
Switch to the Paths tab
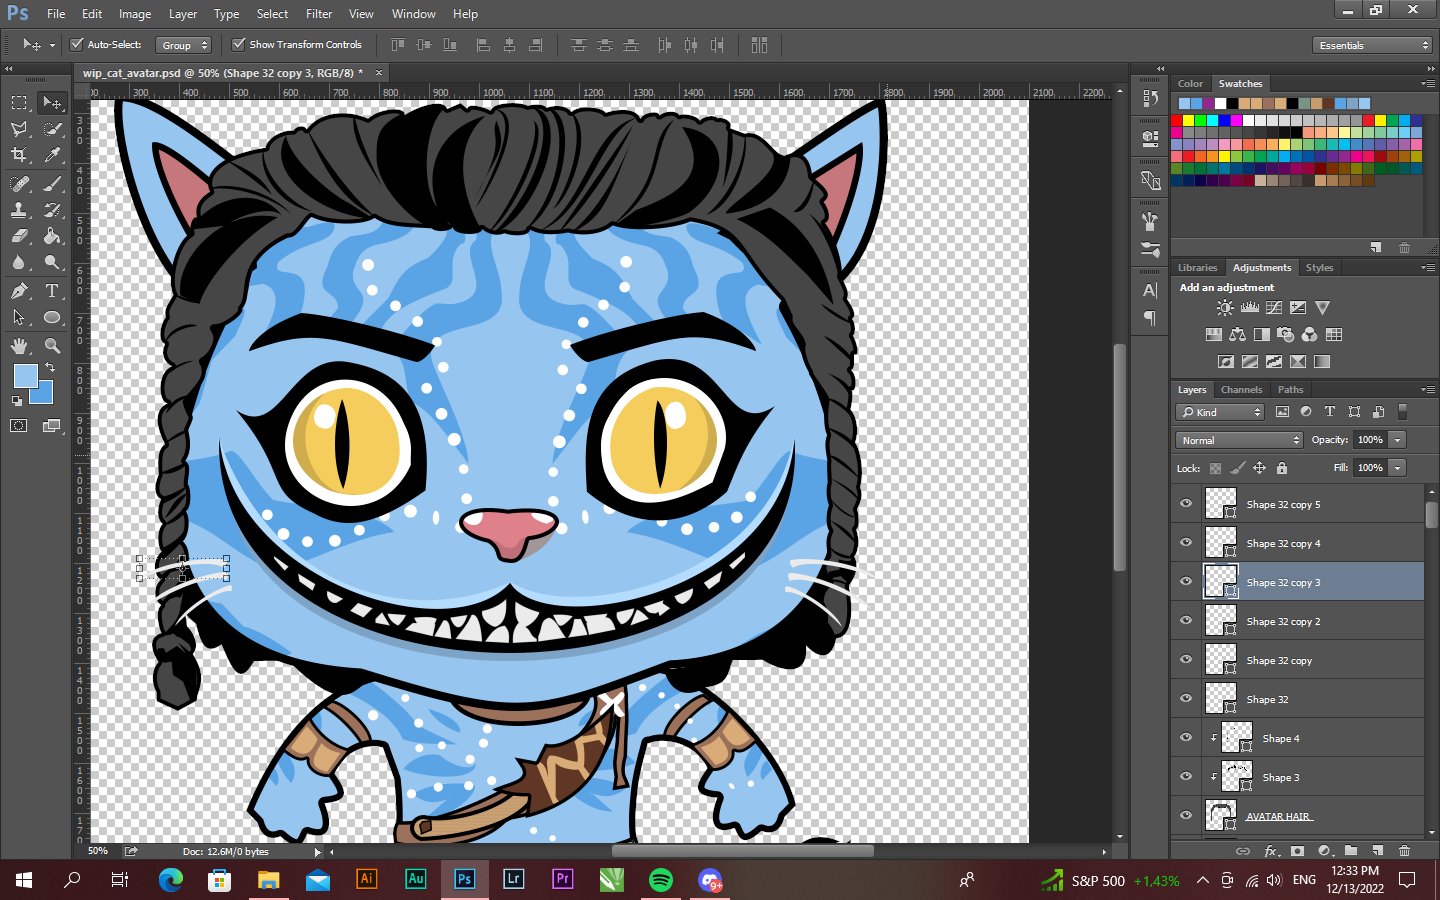pos(1290,390)
